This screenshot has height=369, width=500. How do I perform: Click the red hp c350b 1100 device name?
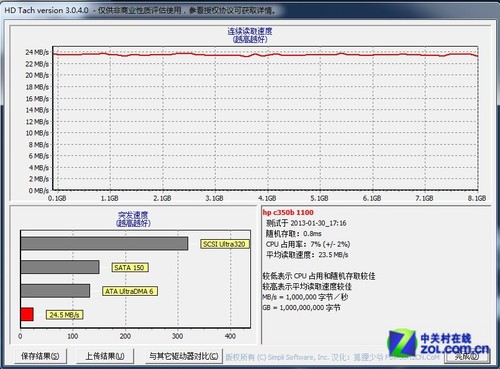pos(288,212)
